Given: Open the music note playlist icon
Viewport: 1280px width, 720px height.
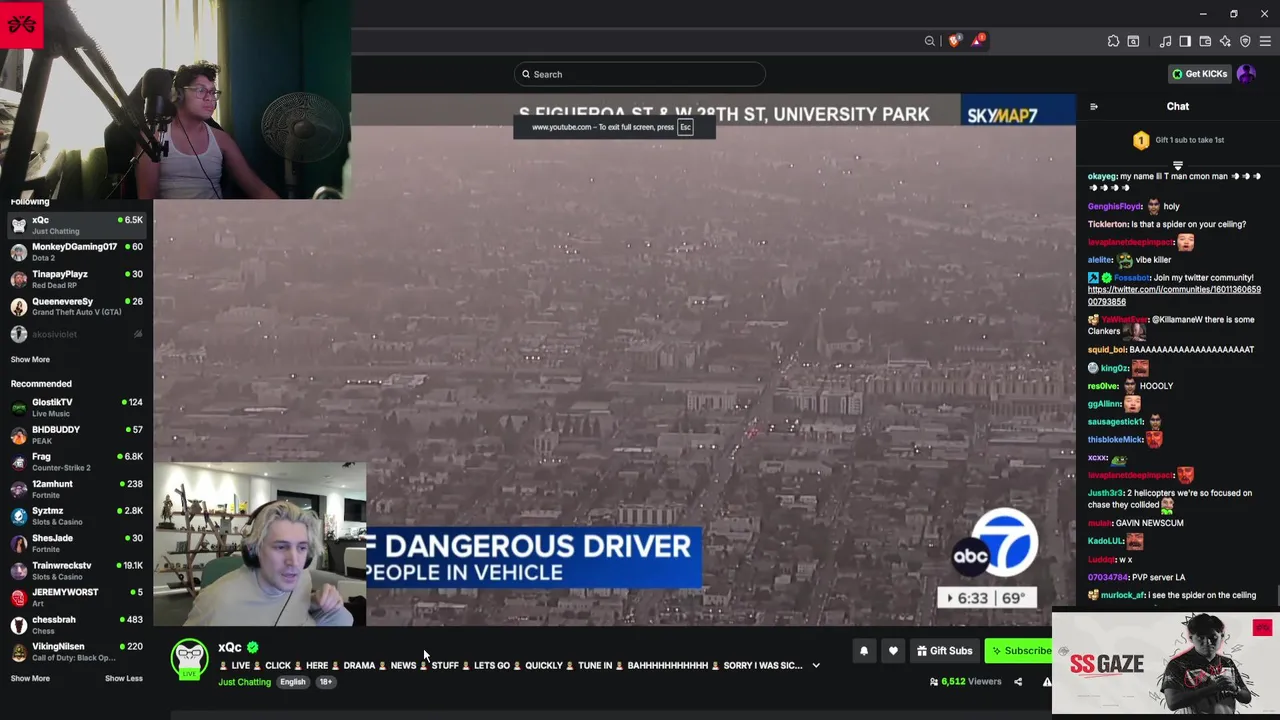Looking at the screenshot, I should tap(1165, 41).
